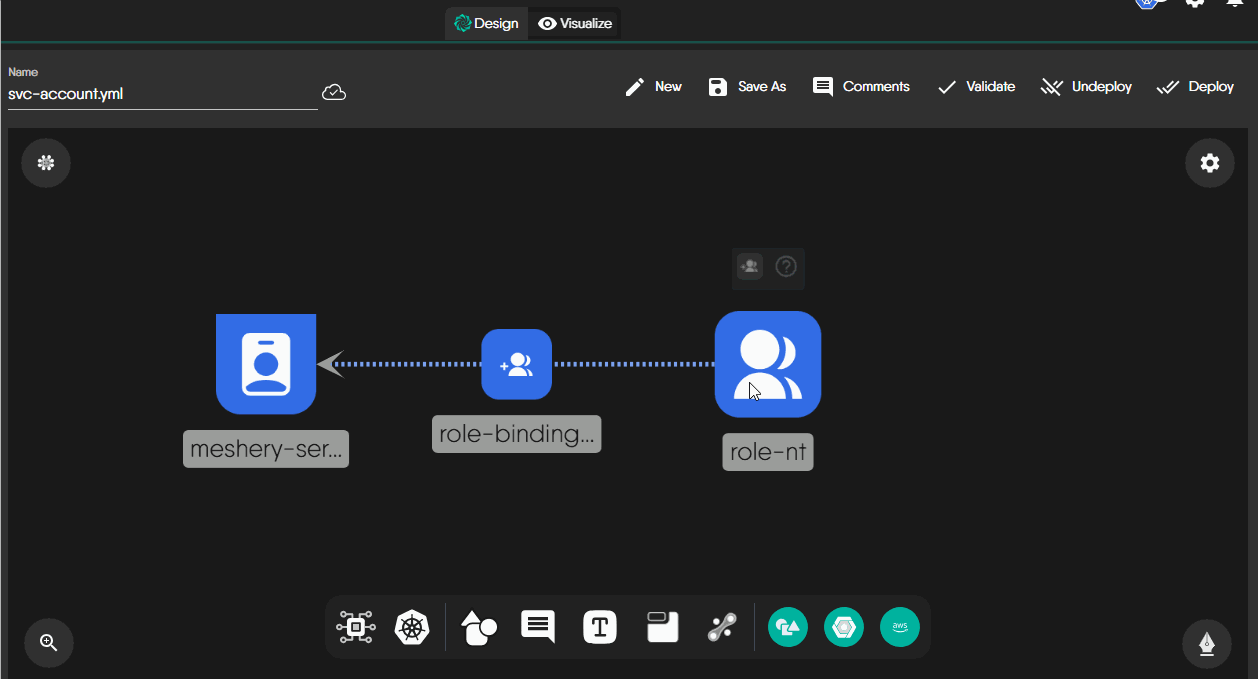Viewport: 1258px width, 679px height.
Task: Click the Kubernetes helm wheel icon
Action: [x=411, y=627]
